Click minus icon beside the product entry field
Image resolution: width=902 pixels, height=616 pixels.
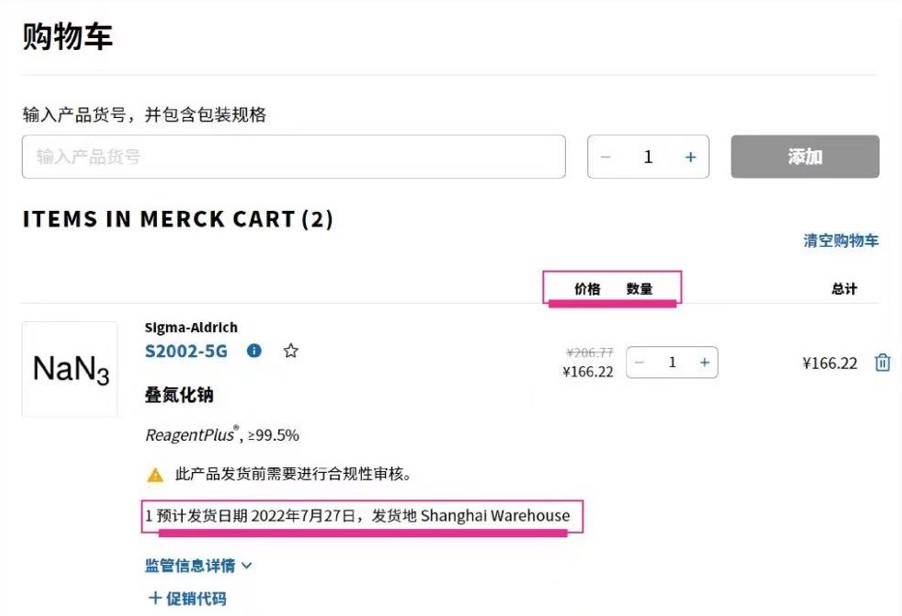[x=606, y=156]
